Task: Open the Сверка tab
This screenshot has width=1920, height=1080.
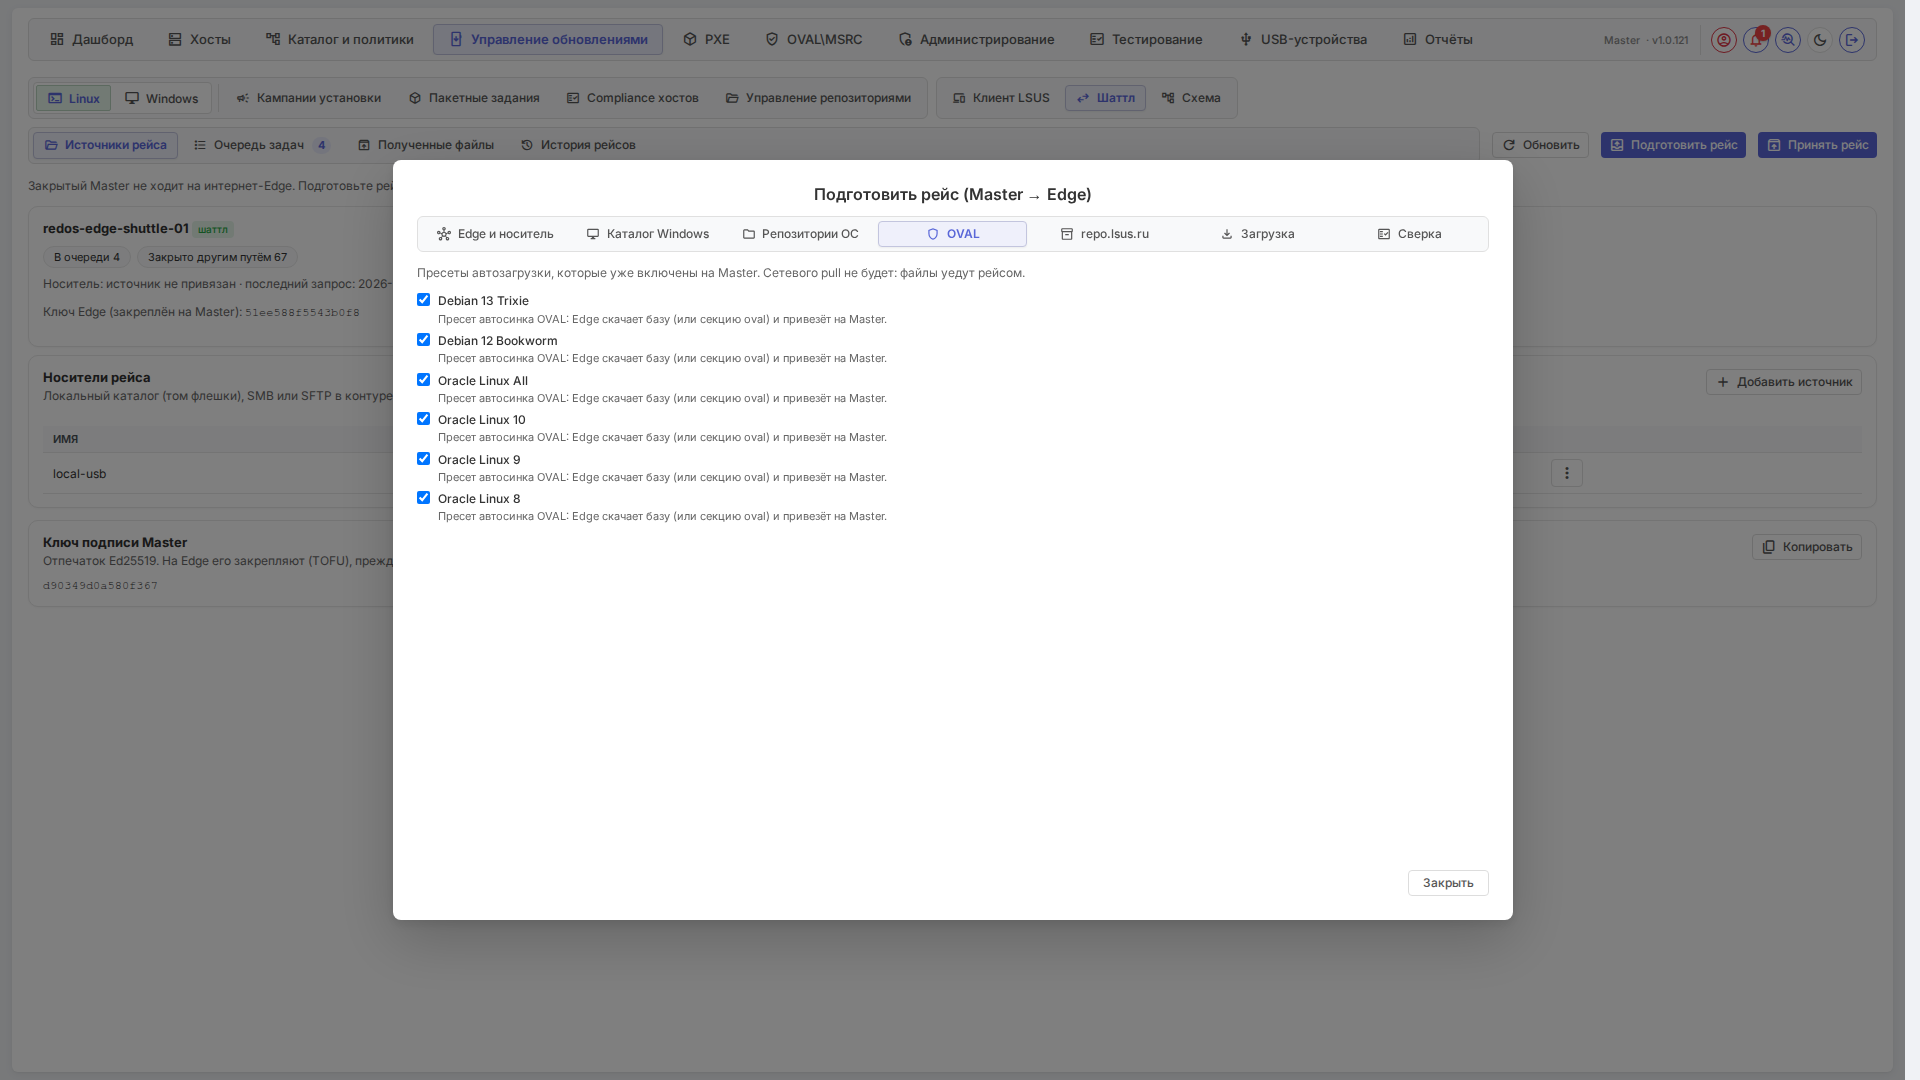Action: [x=1409, y=234]
